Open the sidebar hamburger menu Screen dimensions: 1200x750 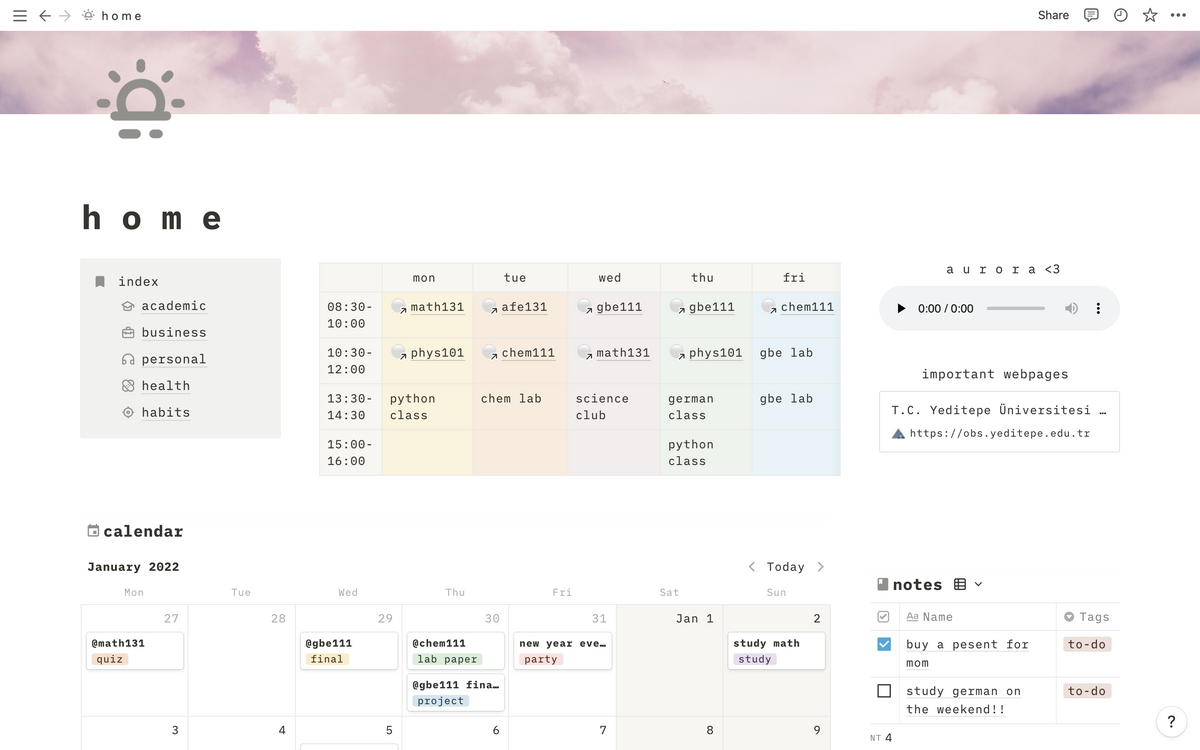(20, 15)
